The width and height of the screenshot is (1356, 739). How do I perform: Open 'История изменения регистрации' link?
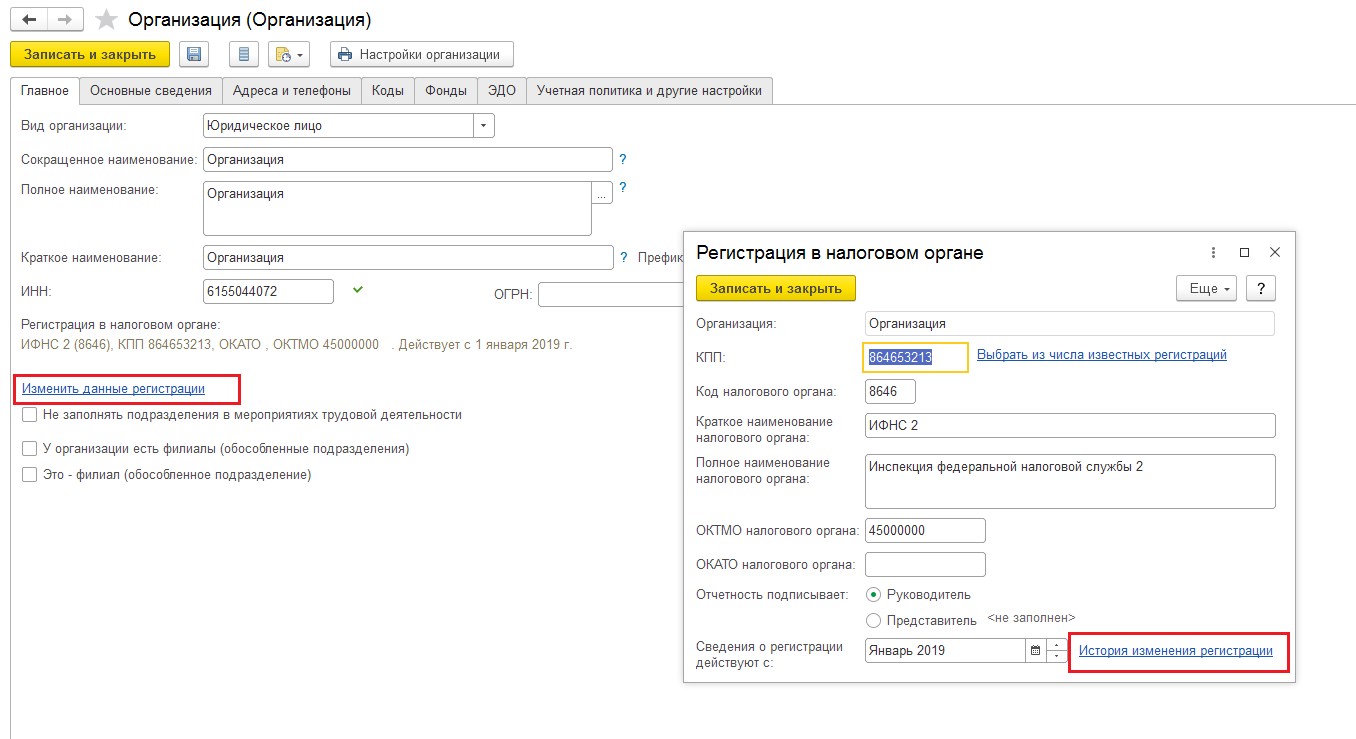click(1177, 650)
